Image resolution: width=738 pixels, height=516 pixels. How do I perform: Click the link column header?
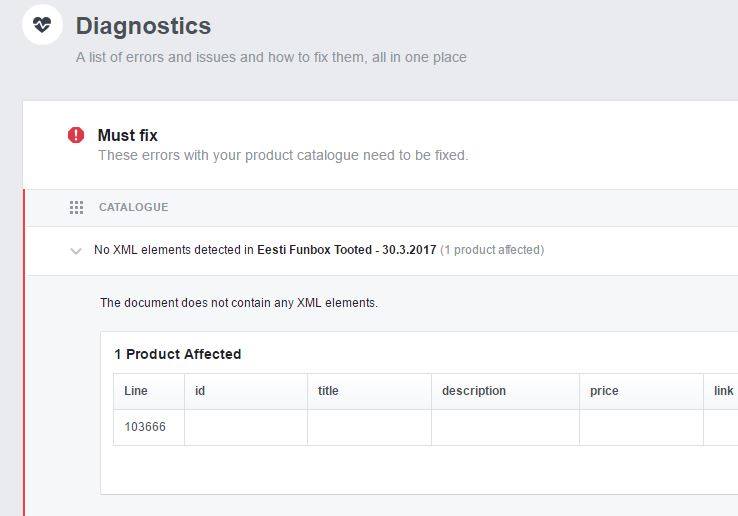tap(721, 391)
